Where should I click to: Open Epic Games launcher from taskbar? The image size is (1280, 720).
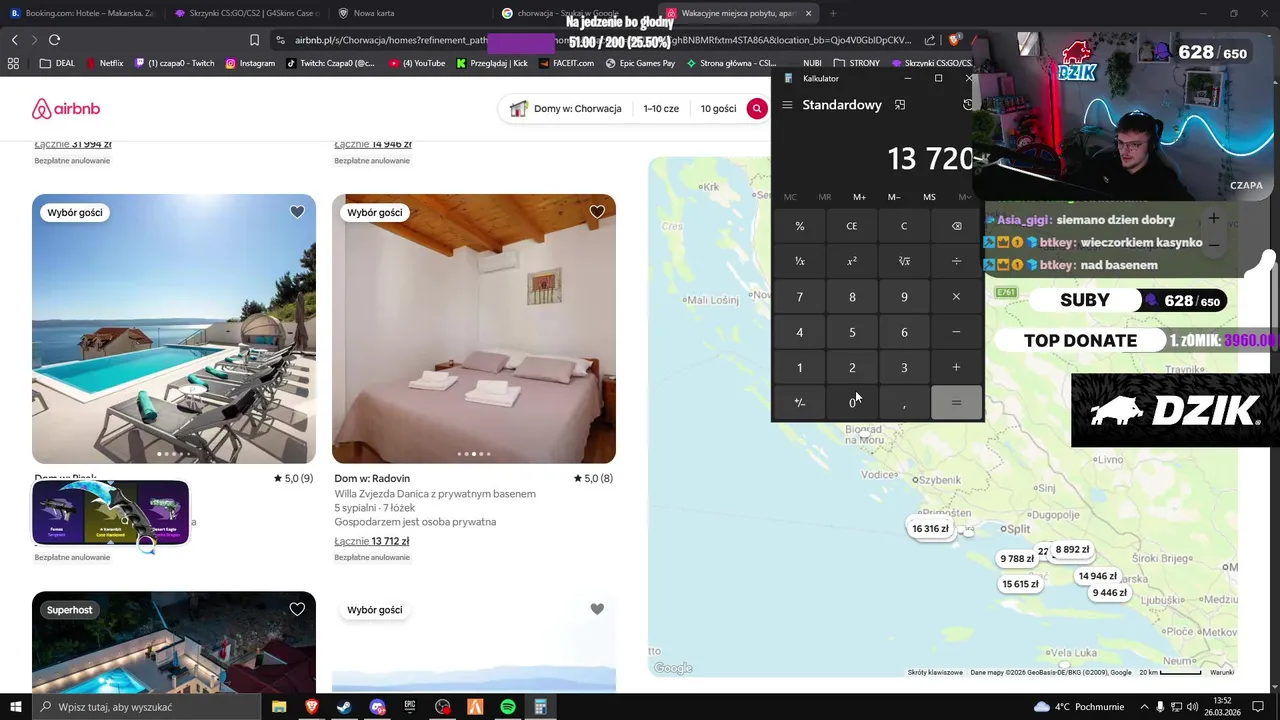click(410, 707)
